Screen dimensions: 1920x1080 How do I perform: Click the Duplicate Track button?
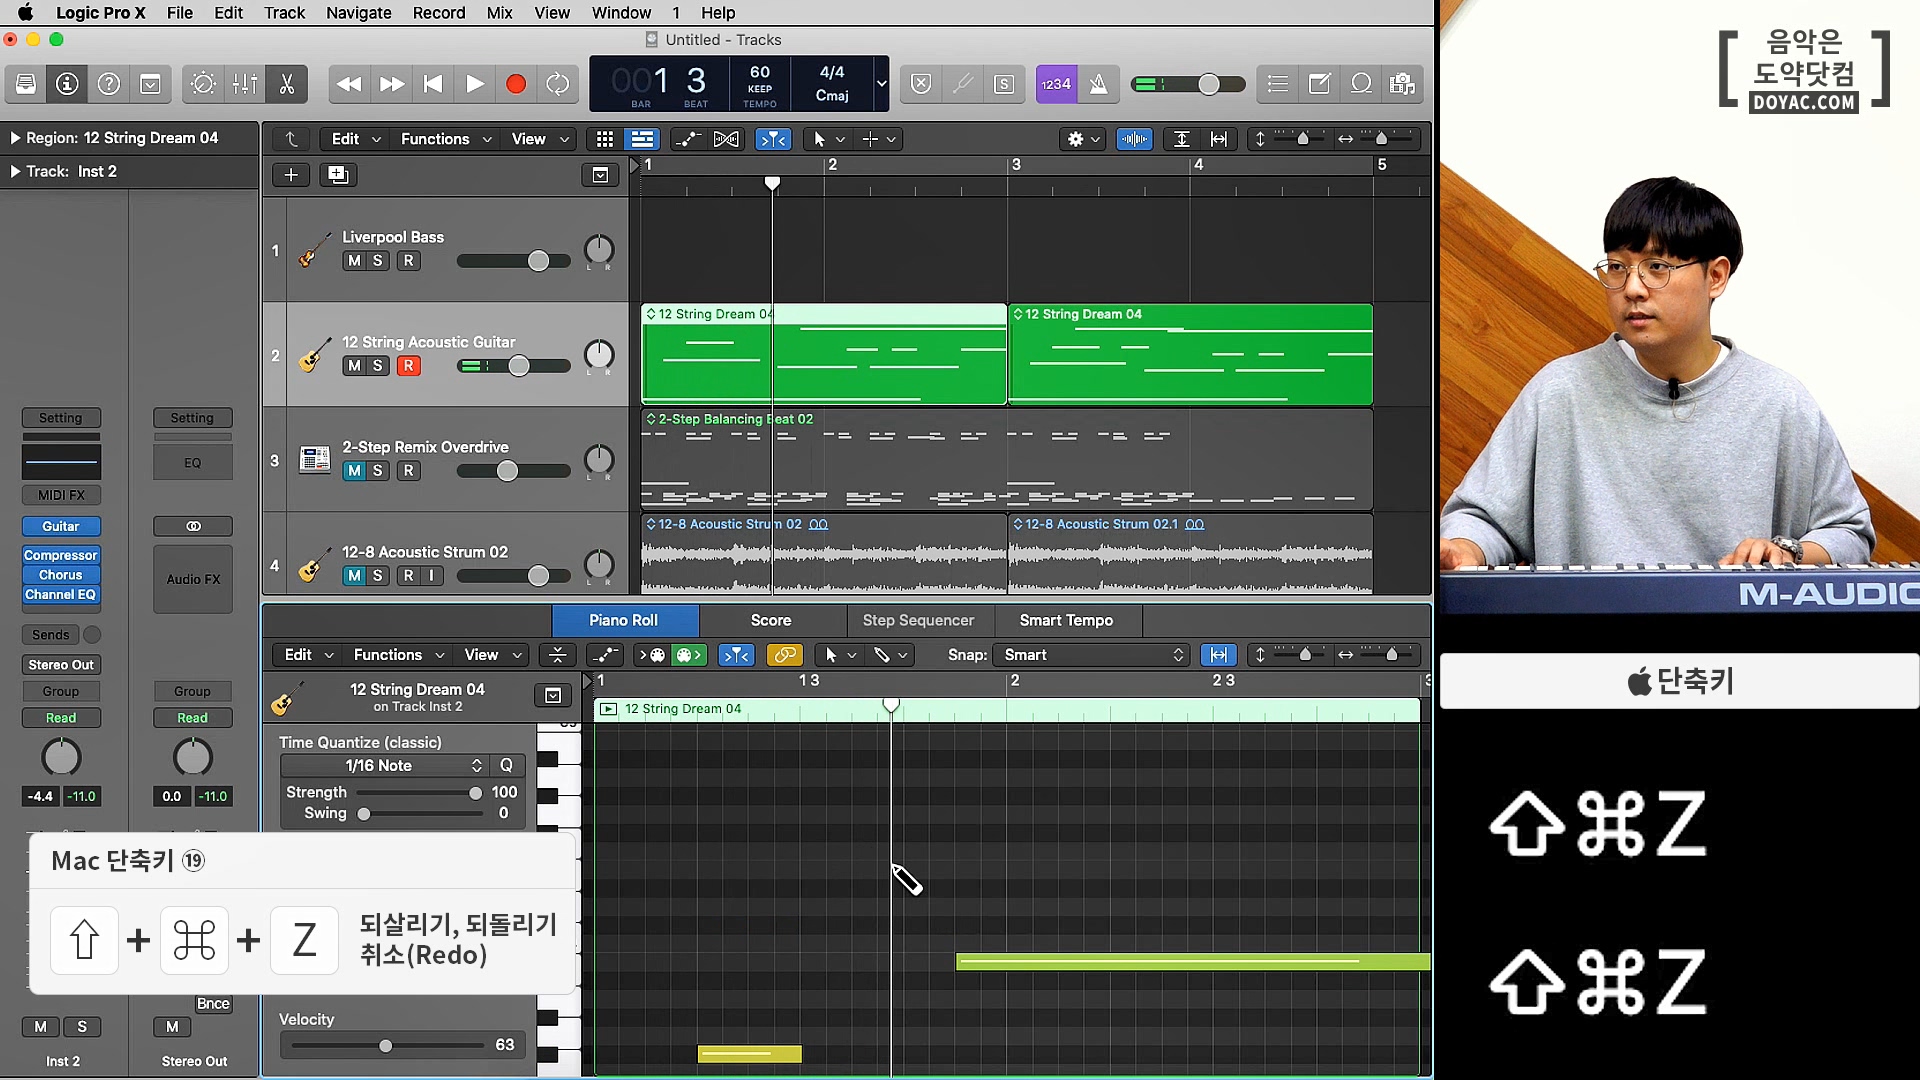[338, 175]
